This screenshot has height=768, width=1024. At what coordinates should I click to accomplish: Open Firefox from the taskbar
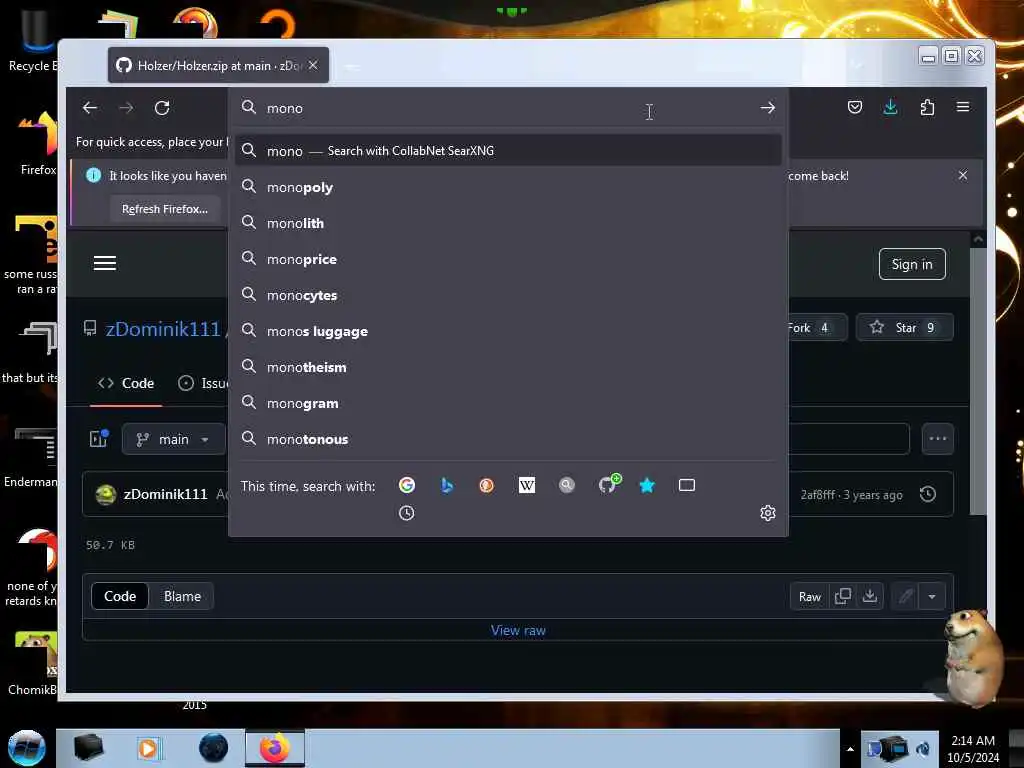[x=274, y=748]
